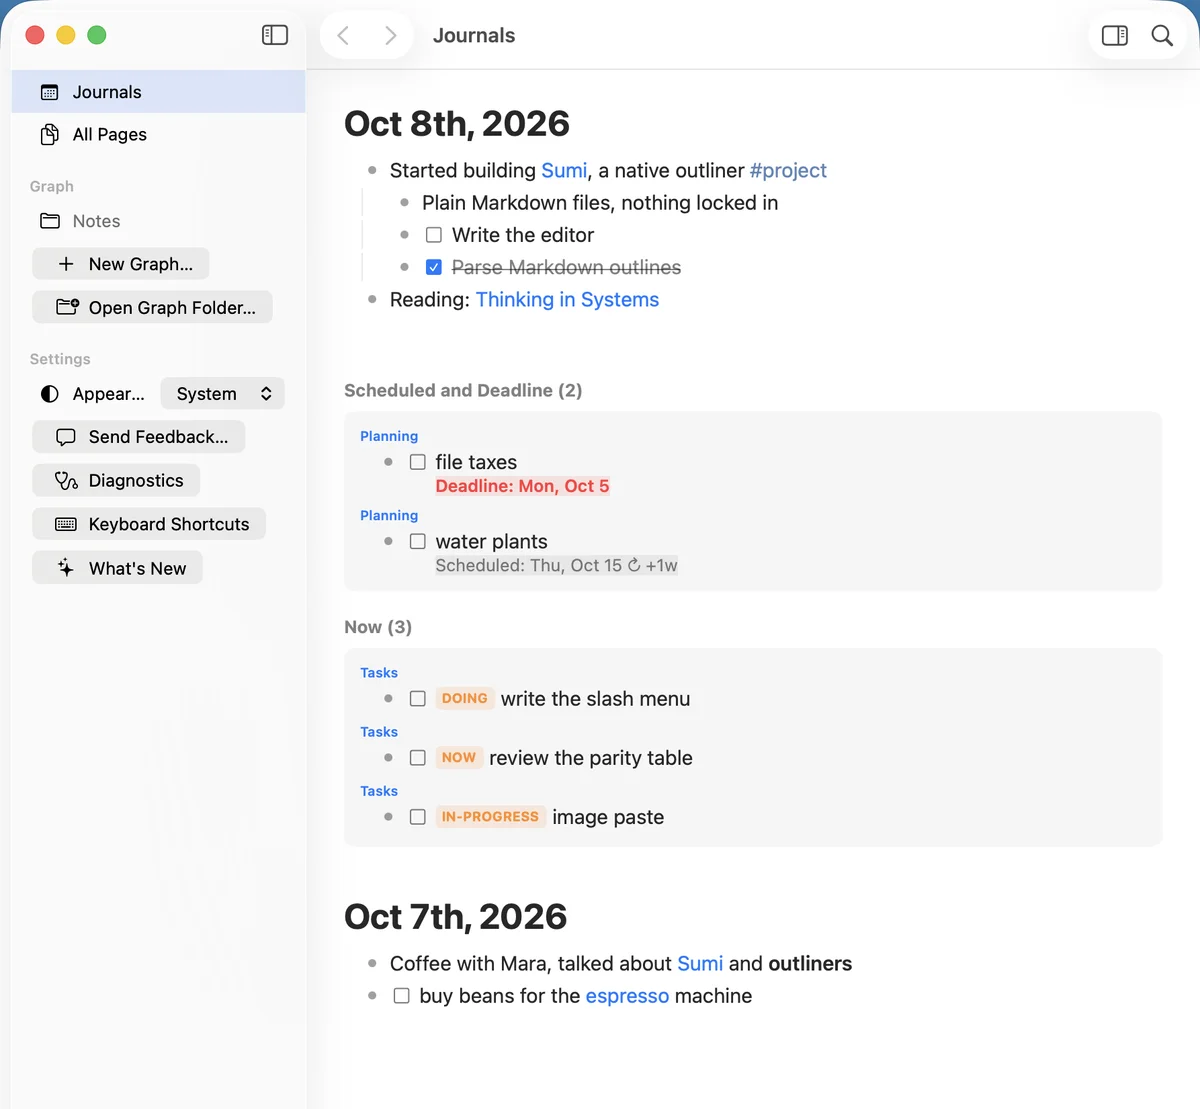Open the Thinking in Systems link
The image size is (1200, 1109).
tap(567, 300)
